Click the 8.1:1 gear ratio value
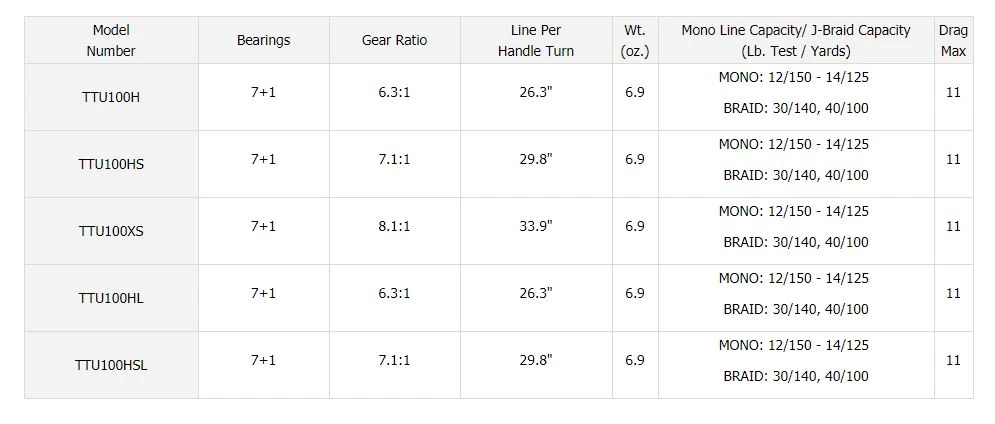 pos(394,227)
